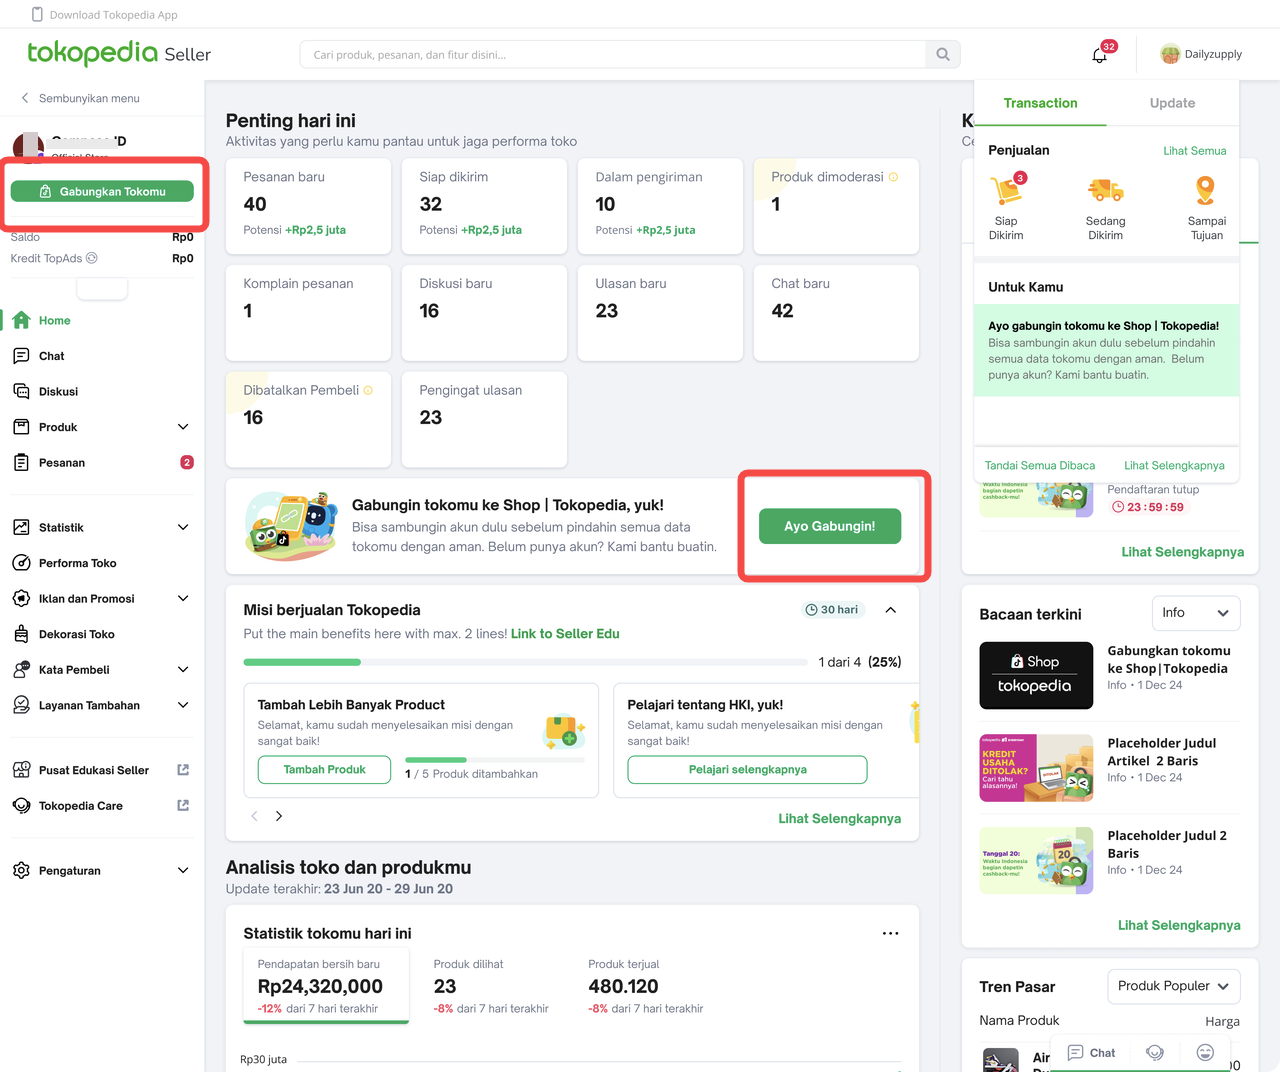Image resolution: width=1280 pixels, height=1072 pixels.
Task: Open Ulasan baru card showing 23
Action: point(660,313)
